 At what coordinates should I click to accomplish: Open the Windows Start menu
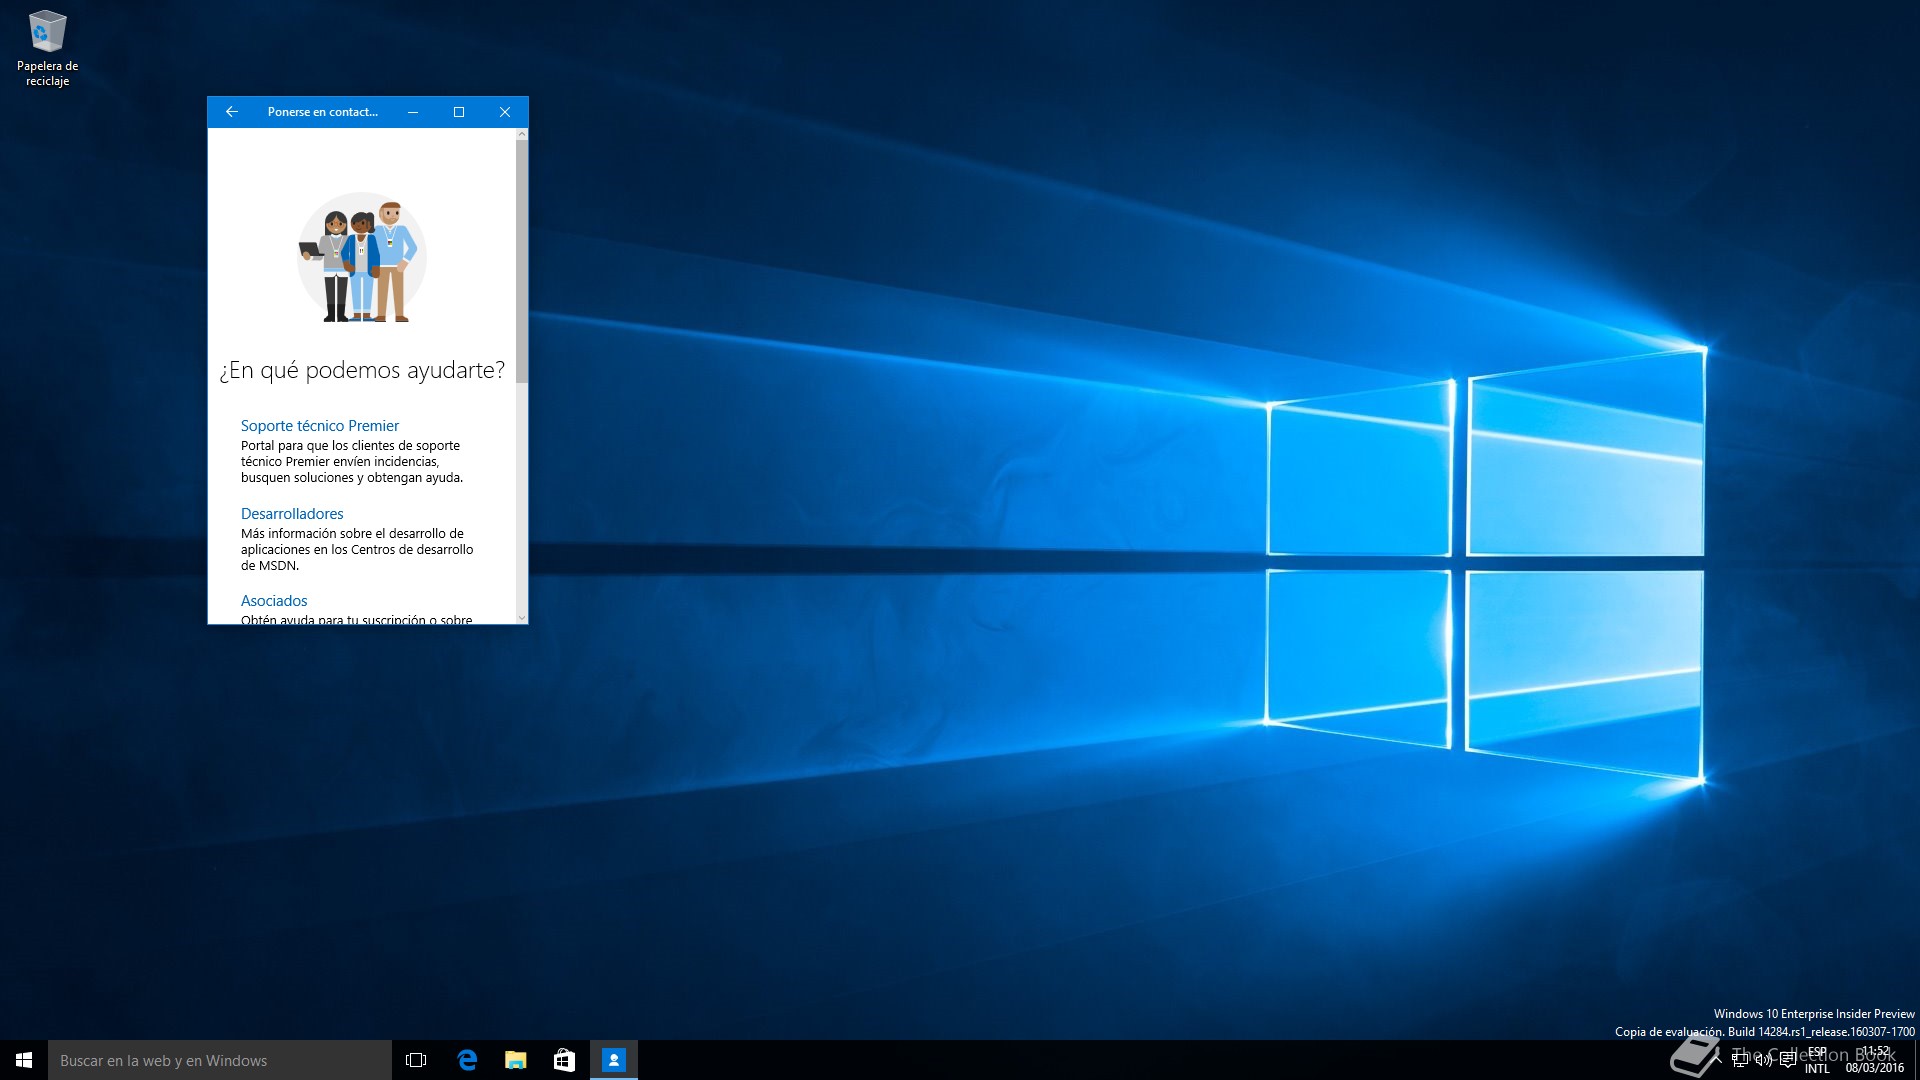pyautogui.click(x=24, y=1060)
